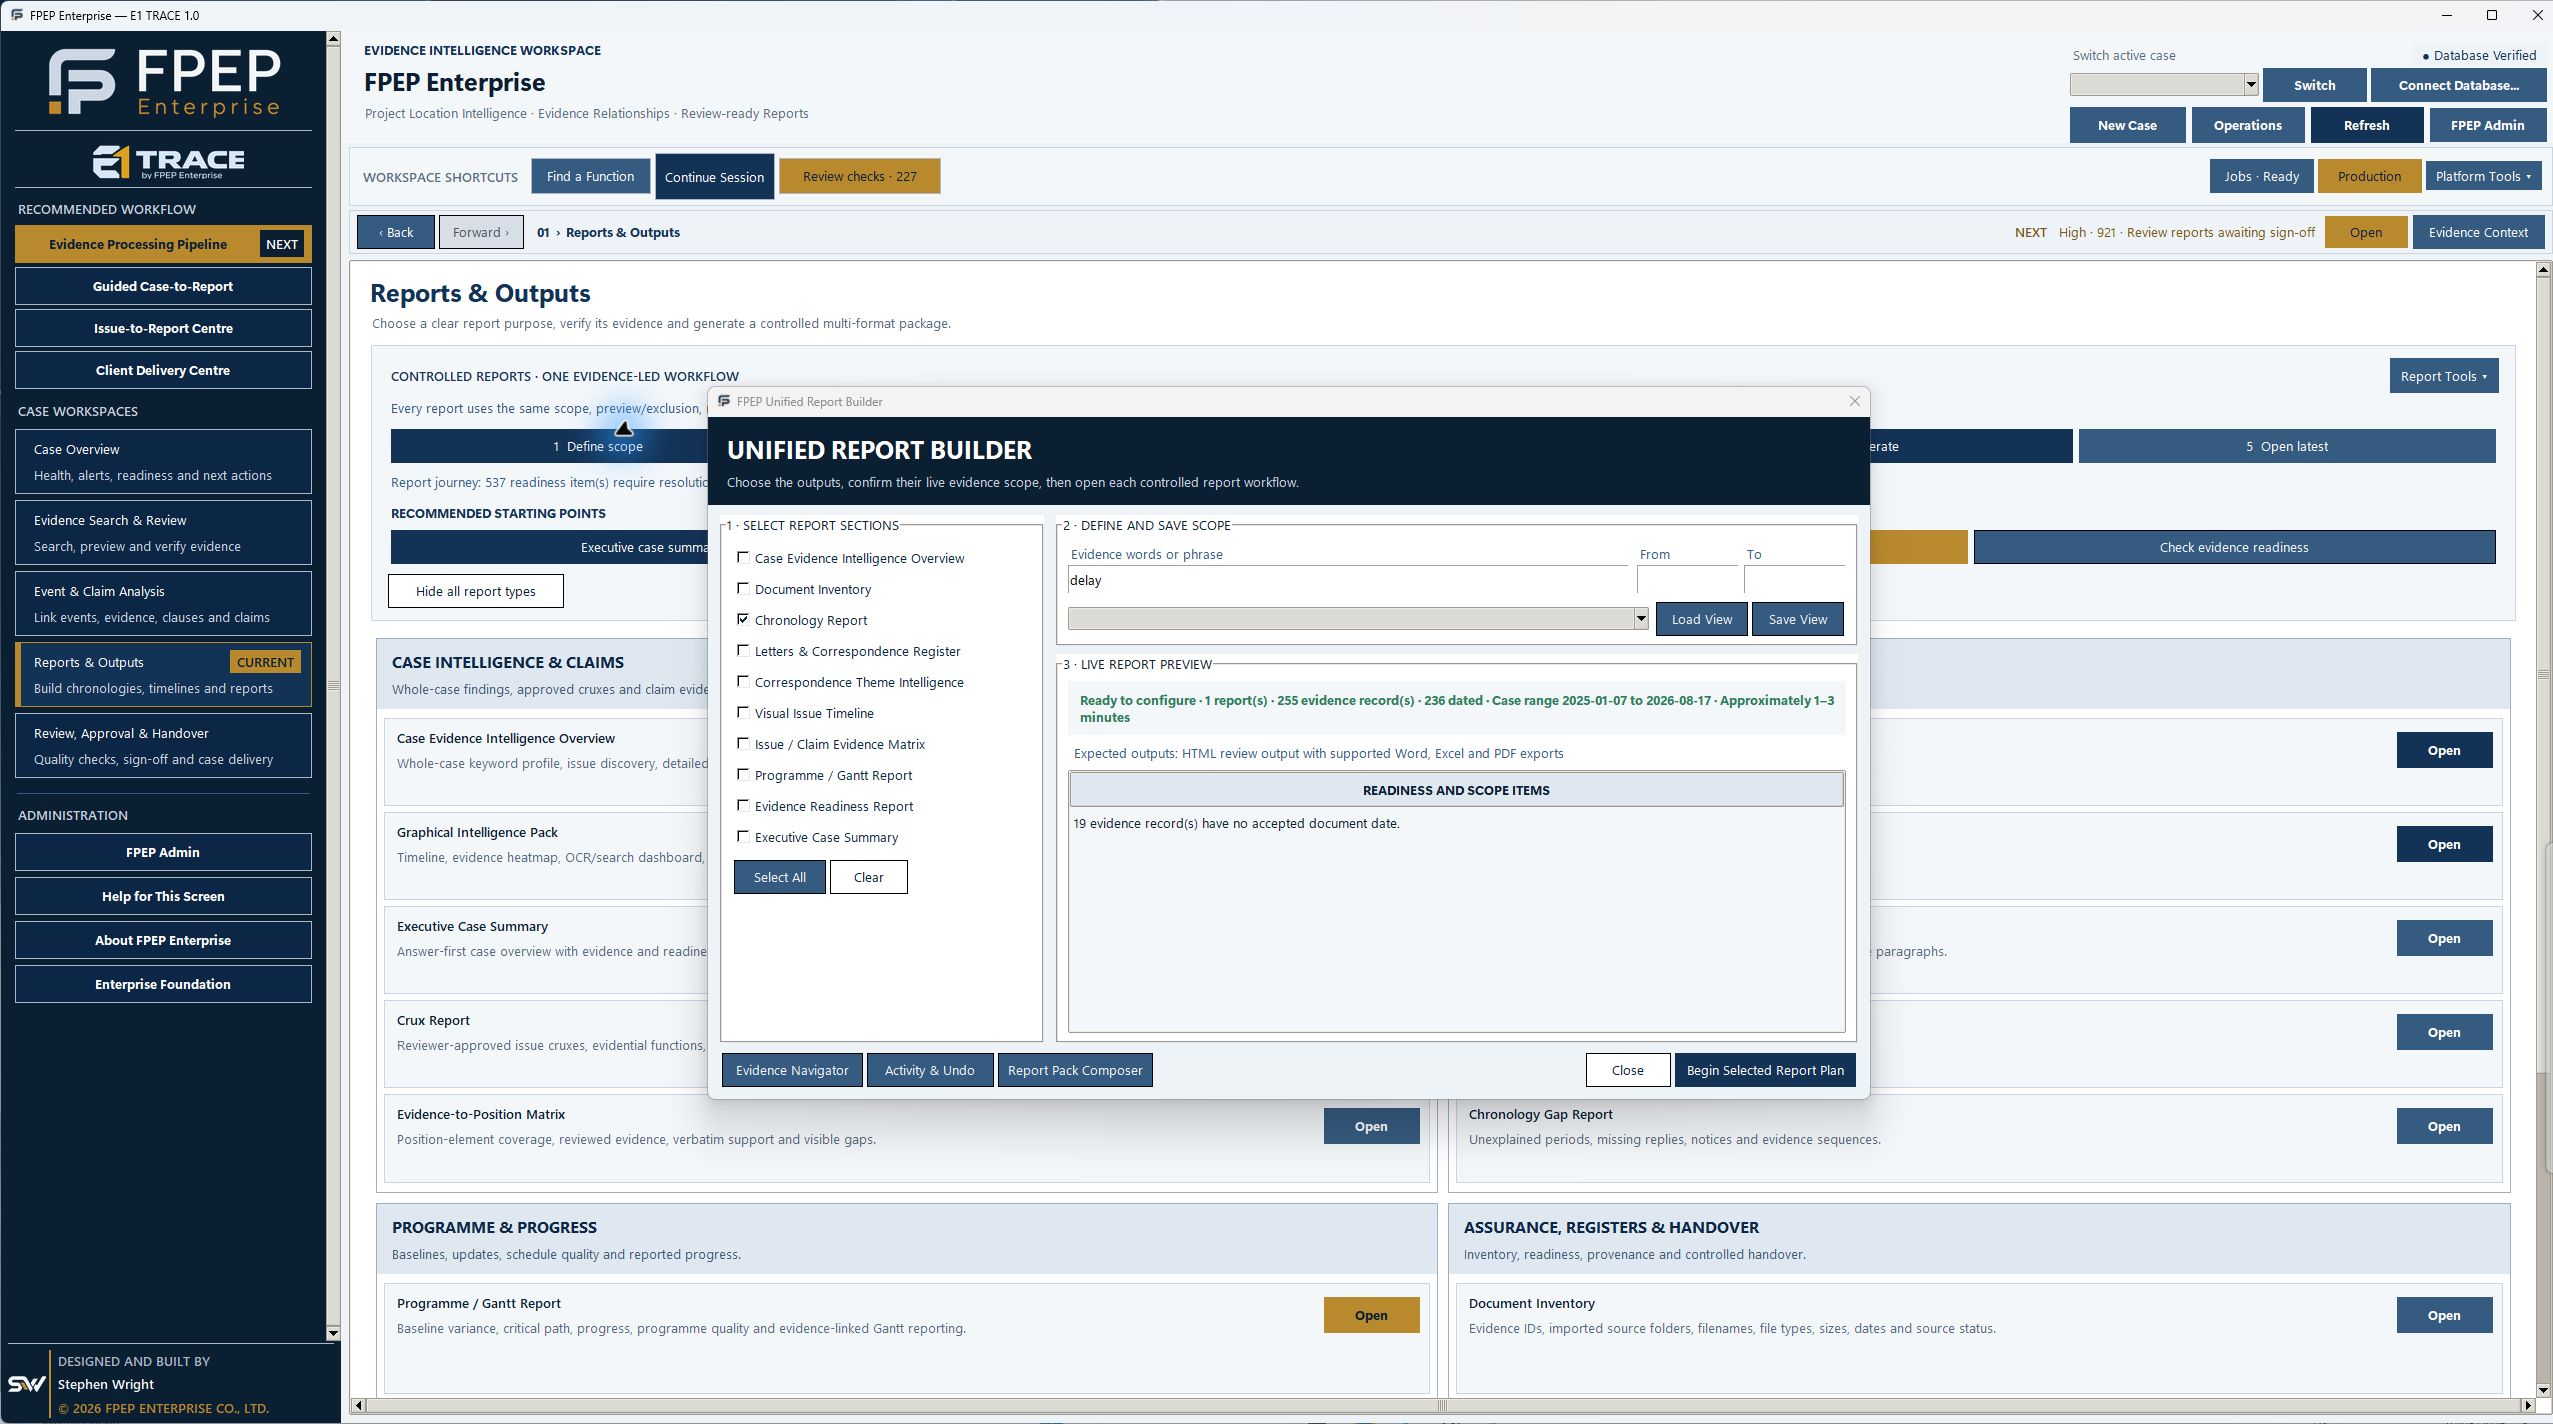This screenshot has height=1424, width=2553.
Task: Click the To date field
Action: (x=1794, y=581)
